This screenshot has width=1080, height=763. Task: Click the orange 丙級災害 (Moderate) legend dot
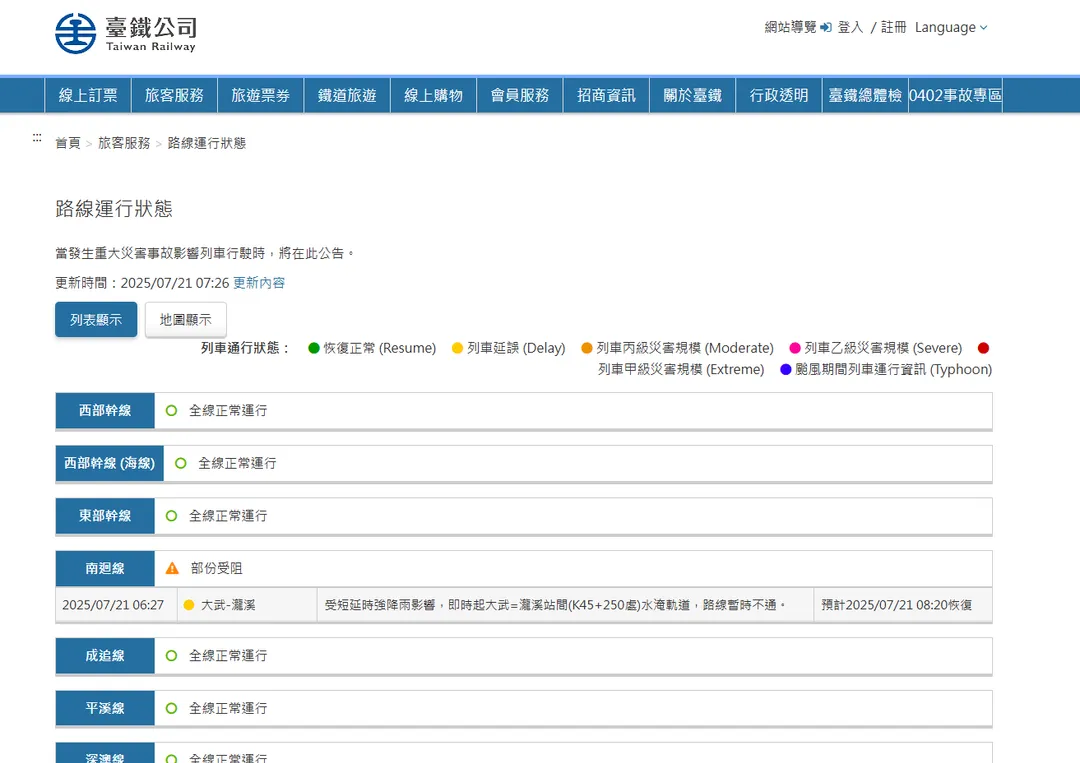click(x=587, y=348)
